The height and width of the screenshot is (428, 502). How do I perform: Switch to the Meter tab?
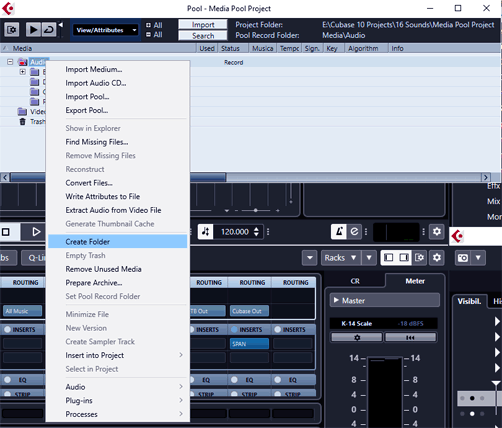pos(415,281)
